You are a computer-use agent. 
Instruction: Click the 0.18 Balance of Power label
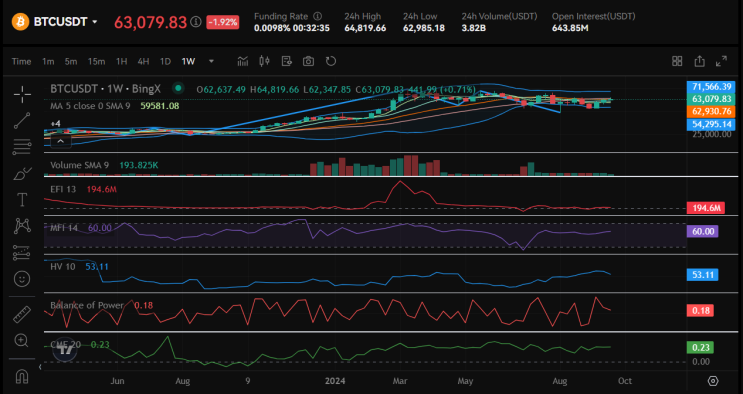click(x=700, y=311)
